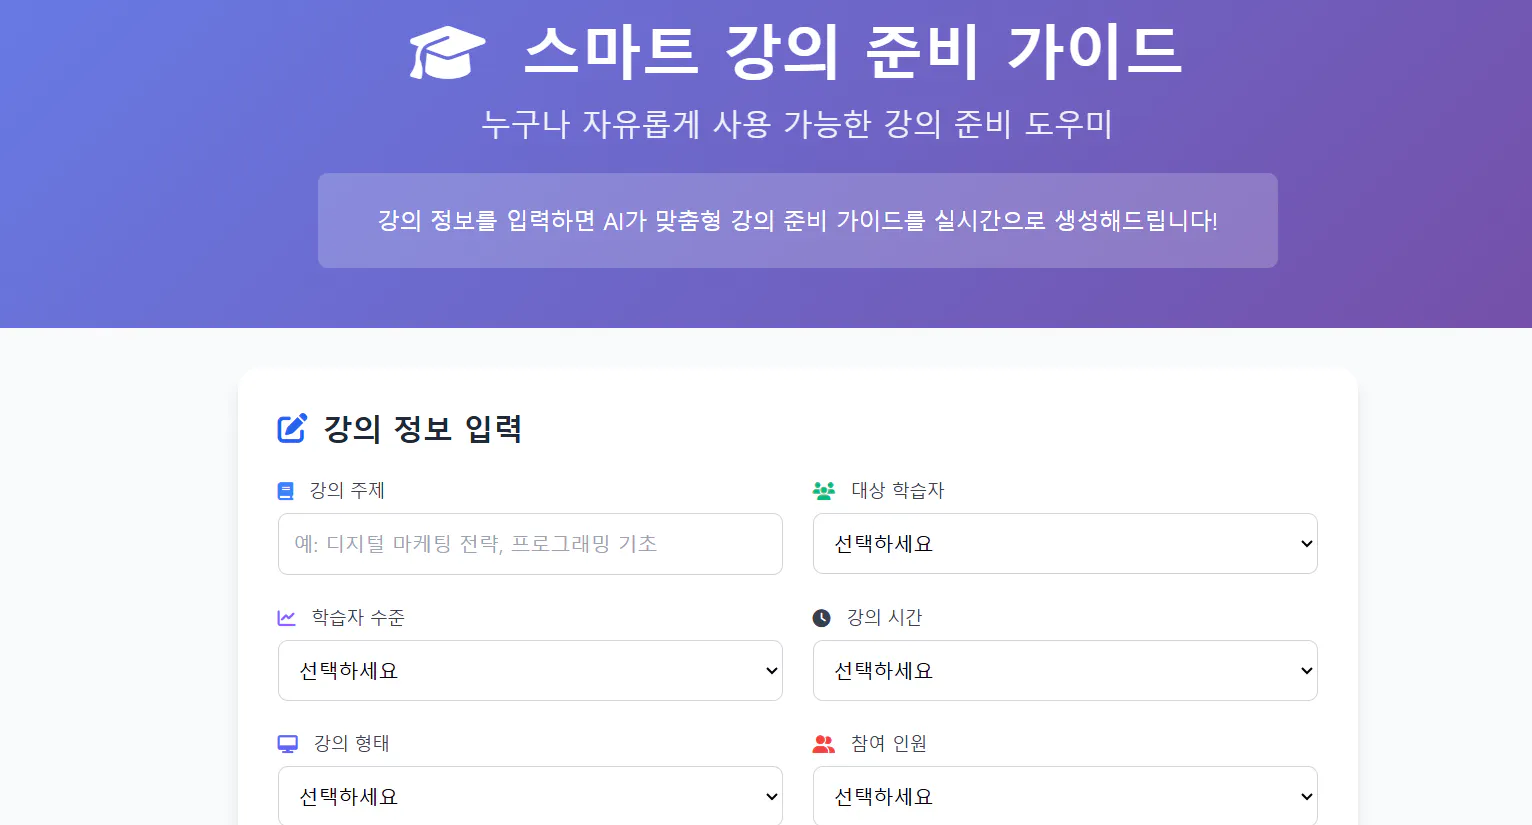Click the monitor icon beside 강의 형태
Screen dimensions: 1532x825
tap(287, 743)
